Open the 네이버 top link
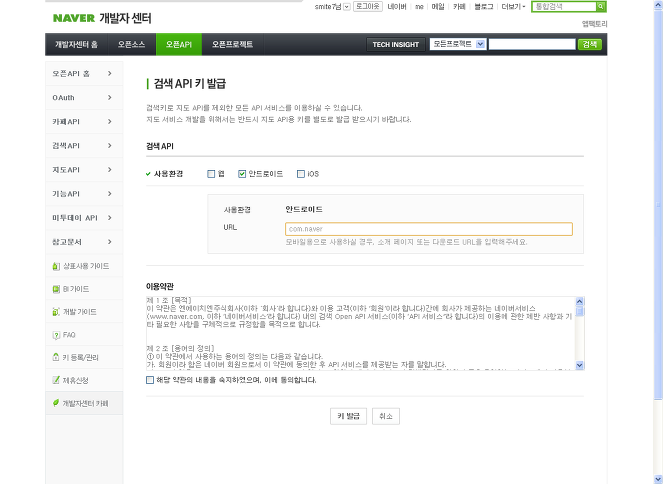 pyautogui.click(x=397, y=6)
